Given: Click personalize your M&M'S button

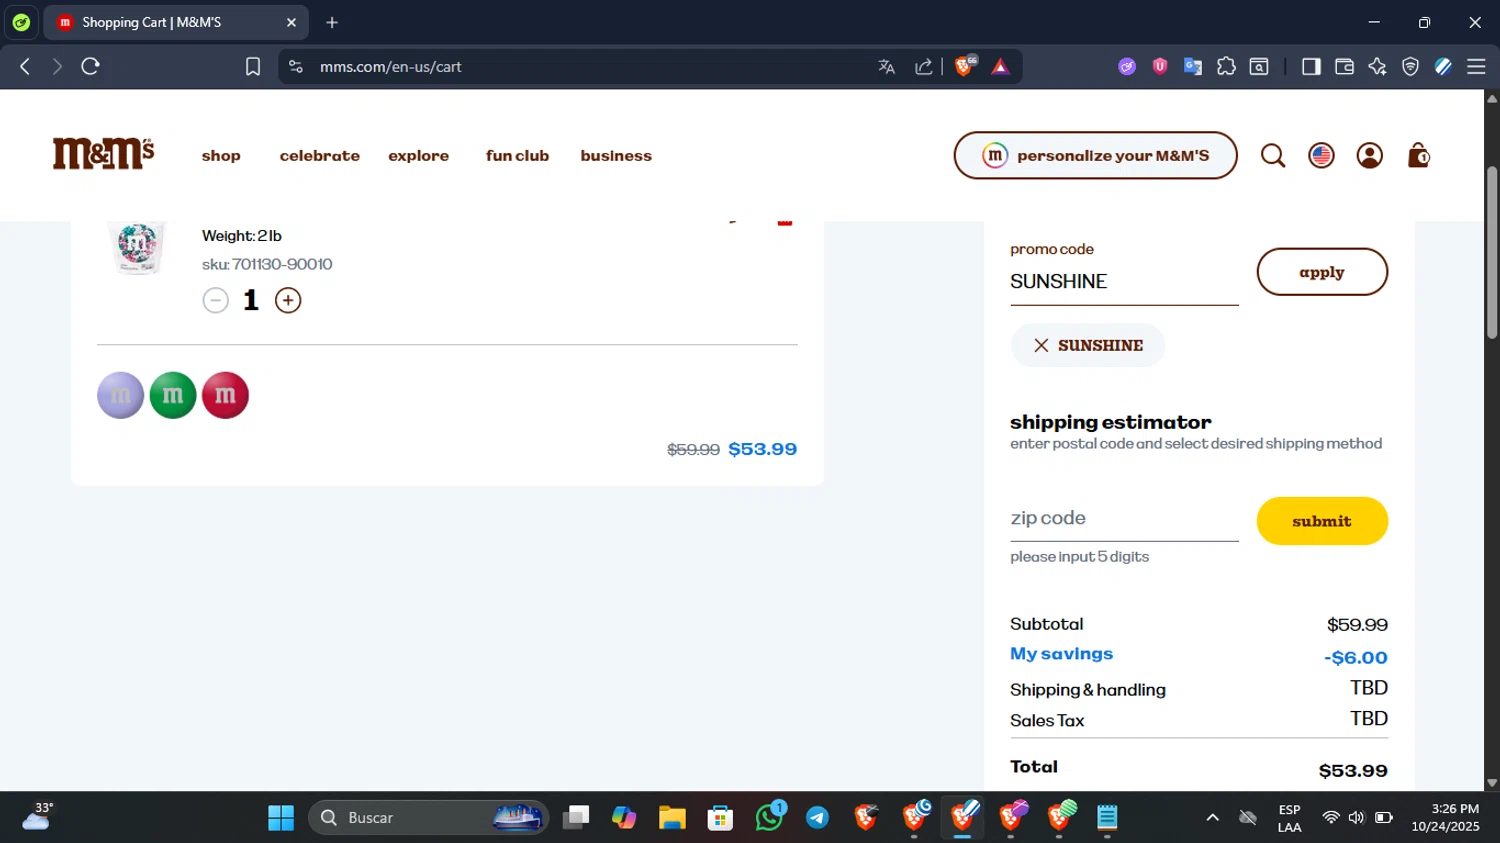Looking at the screenshot, I should (x=1095, y=155).
